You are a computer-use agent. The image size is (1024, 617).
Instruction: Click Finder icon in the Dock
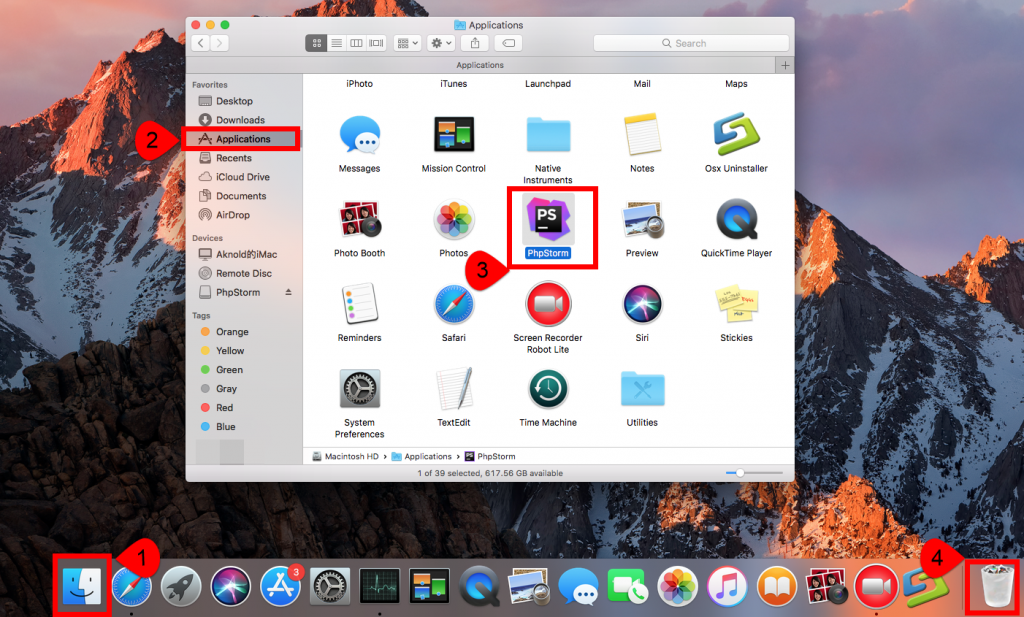pyautogui.click(x=79, y=587)
